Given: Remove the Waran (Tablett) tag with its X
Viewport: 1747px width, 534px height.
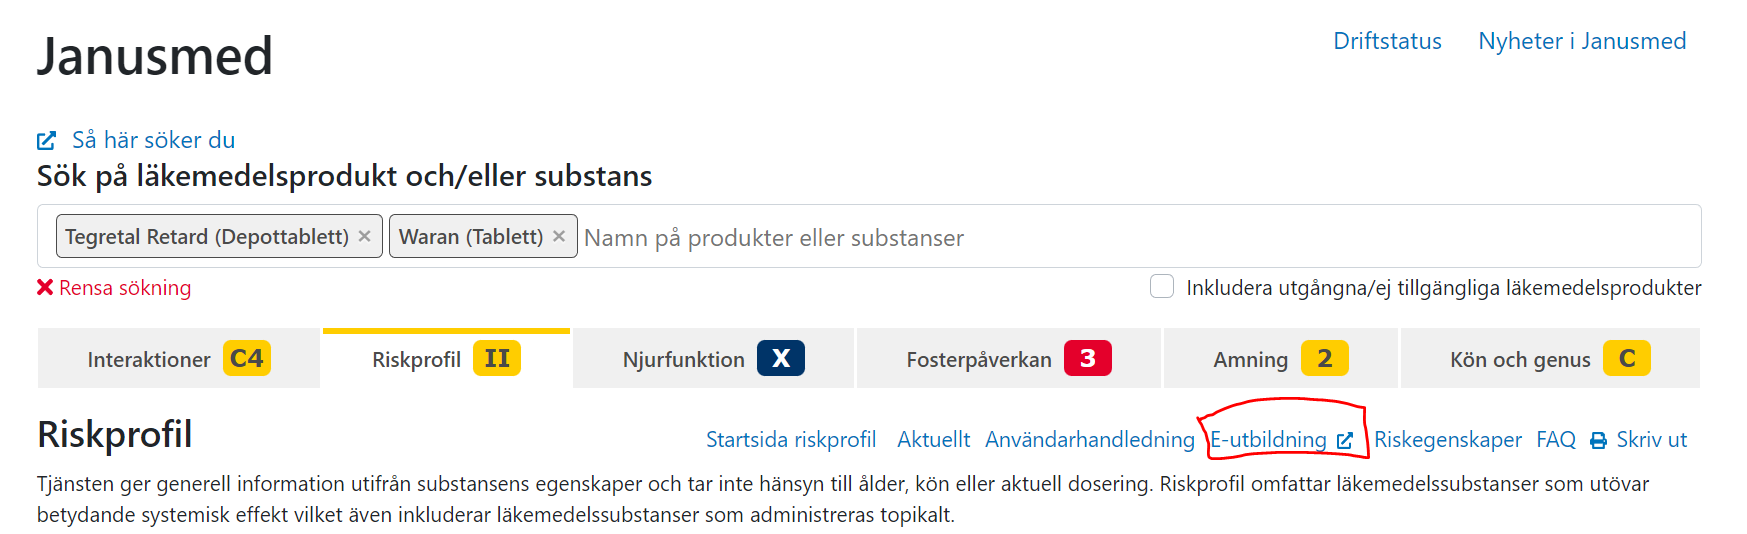Looking at the screenshot, I should [x=559, y=236].
